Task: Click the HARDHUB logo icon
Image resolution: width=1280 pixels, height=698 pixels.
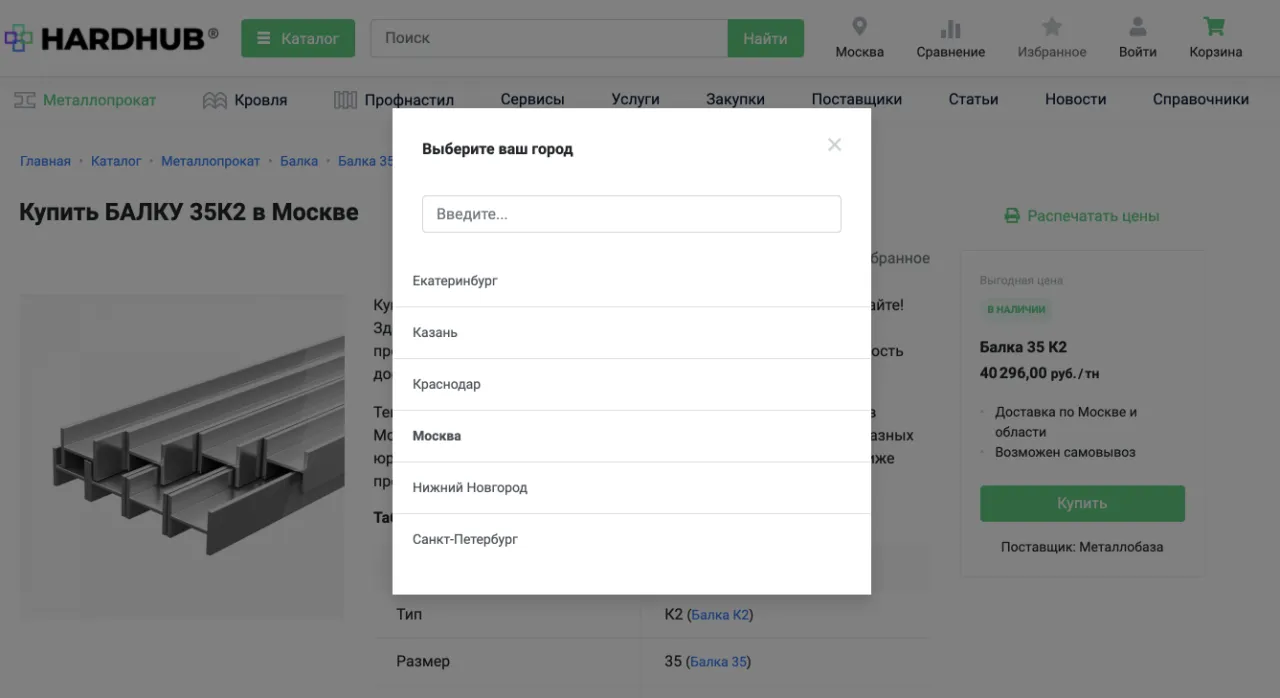Action: pos(18,38)
